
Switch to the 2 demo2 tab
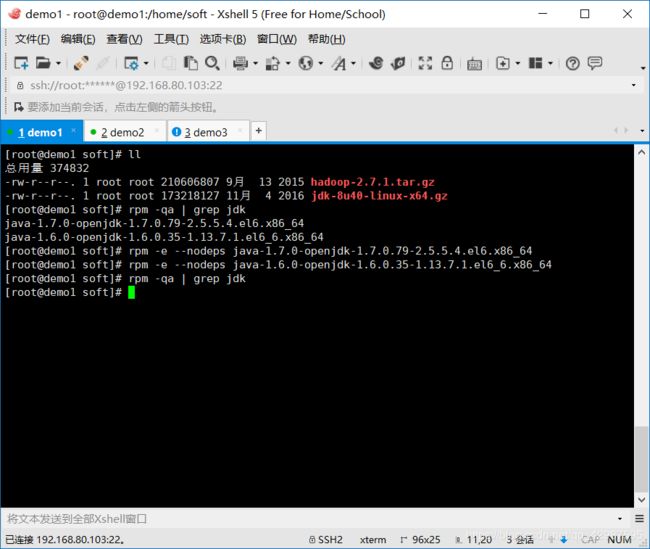[x=123, y=133]
